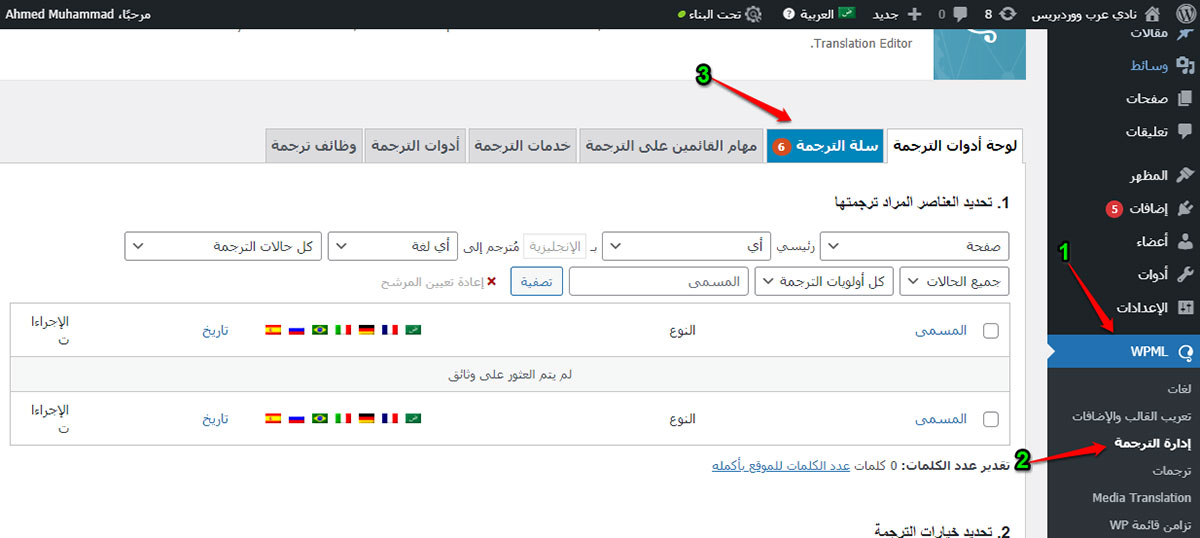The image size is (1200, 538).
Task: Click the help question mark icon
Action: point(789,14)
